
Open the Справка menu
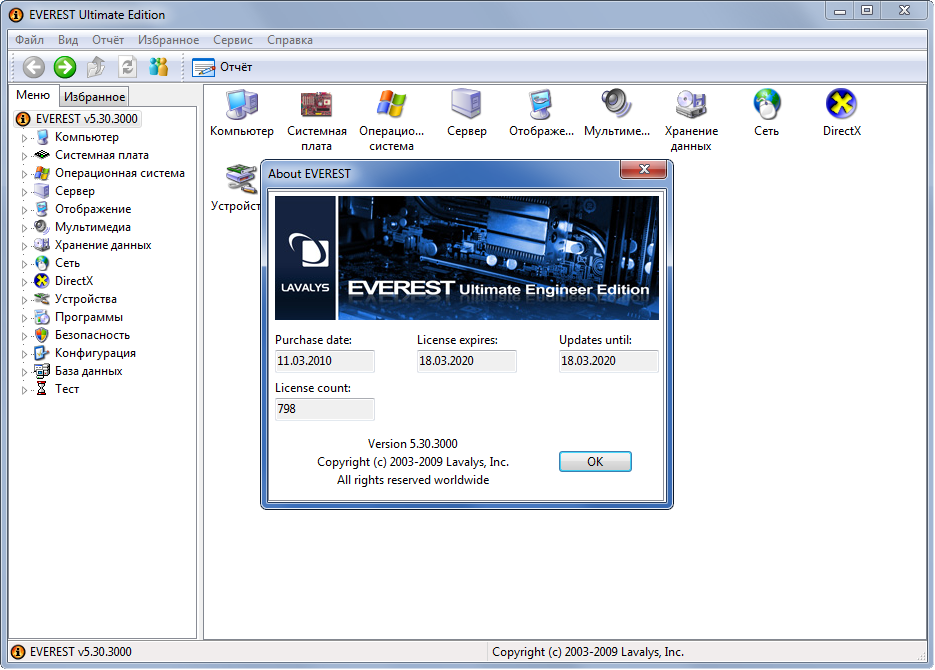pyautogui.click(x=290, y=40)
